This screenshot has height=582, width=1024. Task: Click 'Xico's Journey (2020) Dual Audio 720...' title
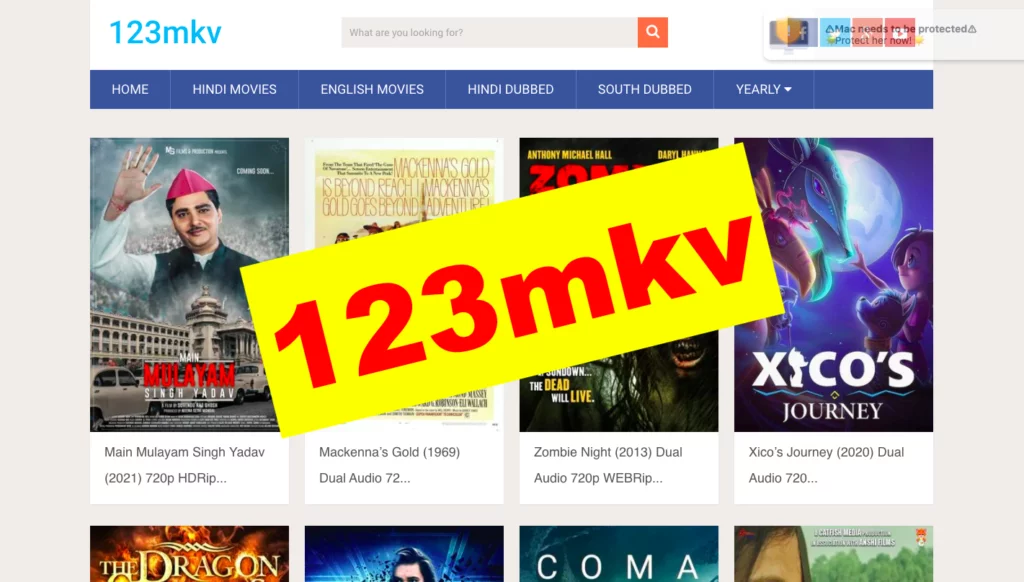826,465
